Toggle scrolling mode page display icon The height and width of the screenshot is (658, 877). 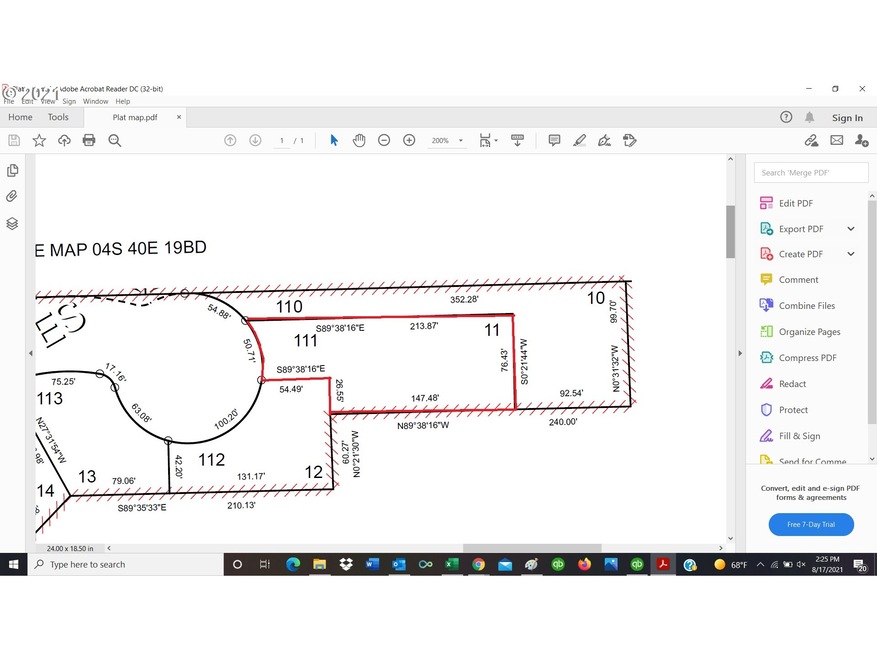point(517,140)
